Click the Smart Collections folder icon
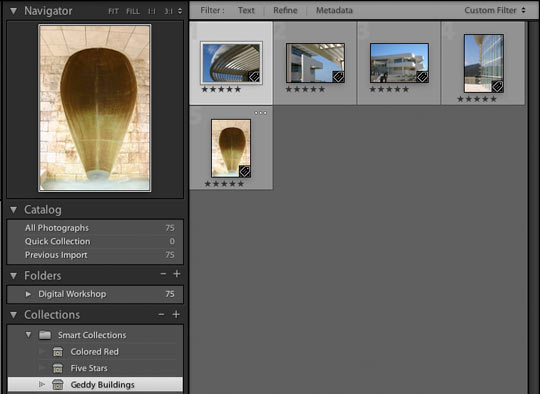This screenshot has width=540, height=394. (x=45, y=335)
